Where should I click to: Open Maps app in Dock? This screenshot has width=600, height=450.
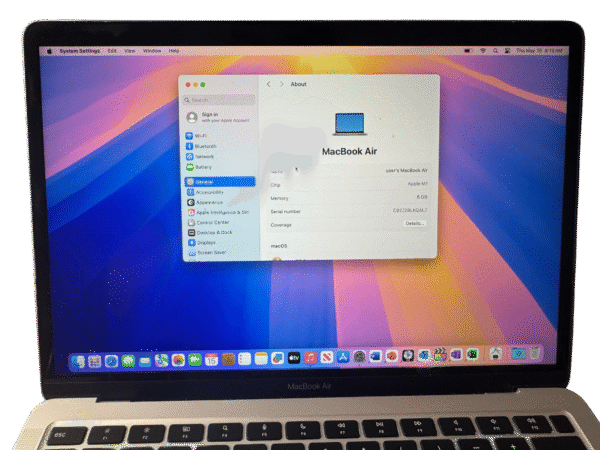tap(161, 360)
